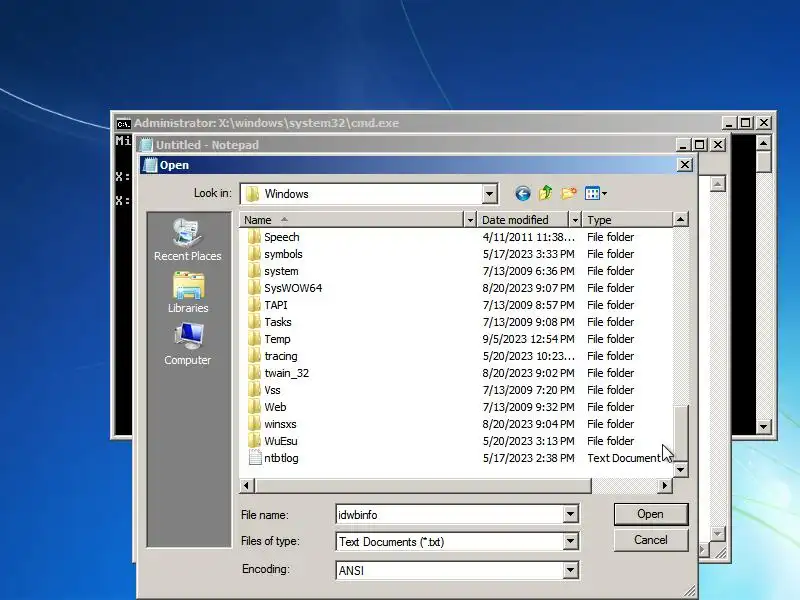
Task: Select the symbols folder
Action: tap(283, 254)
